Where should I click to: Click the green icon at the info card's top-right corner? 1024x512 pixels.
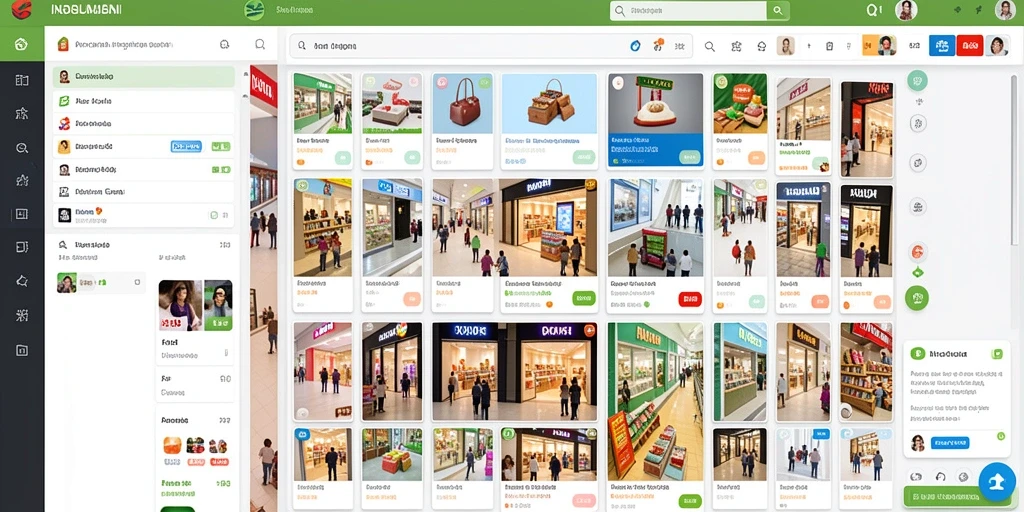[x=997, y=354]
